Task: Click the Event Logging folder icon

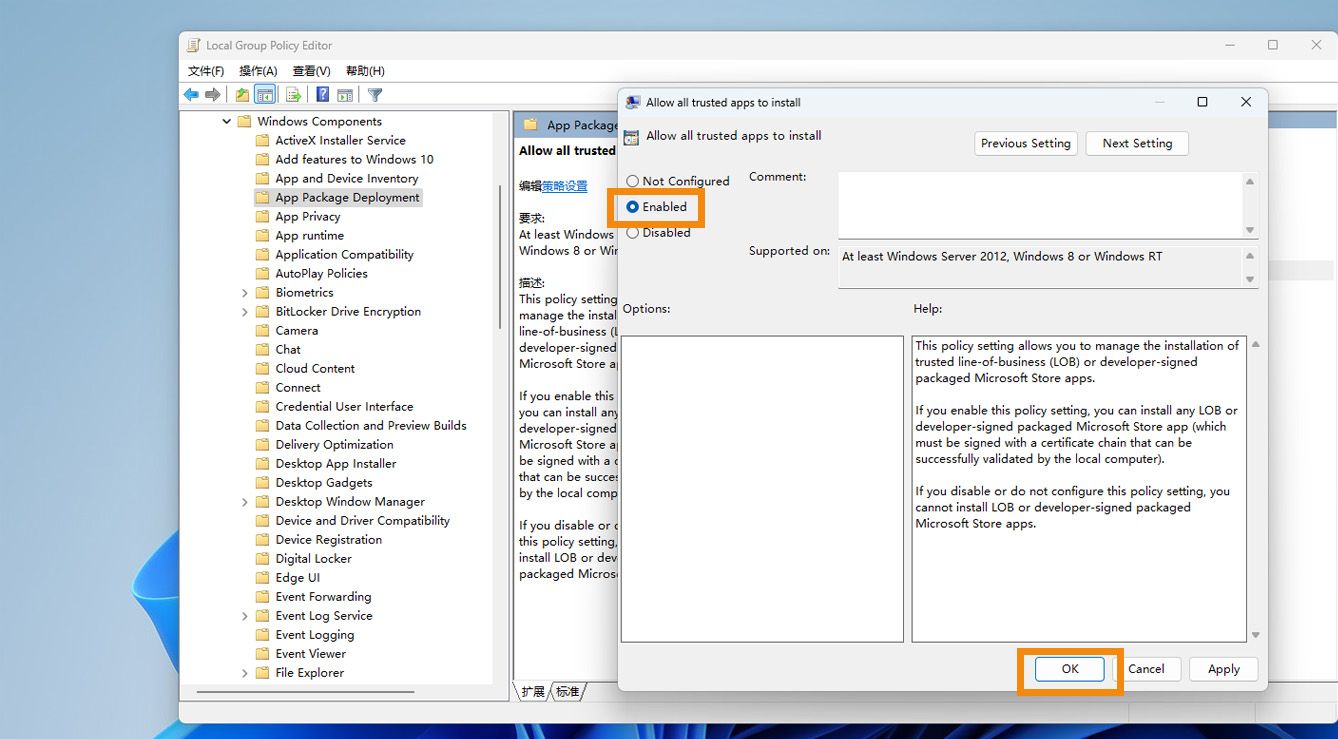Action: pos(262,634)
